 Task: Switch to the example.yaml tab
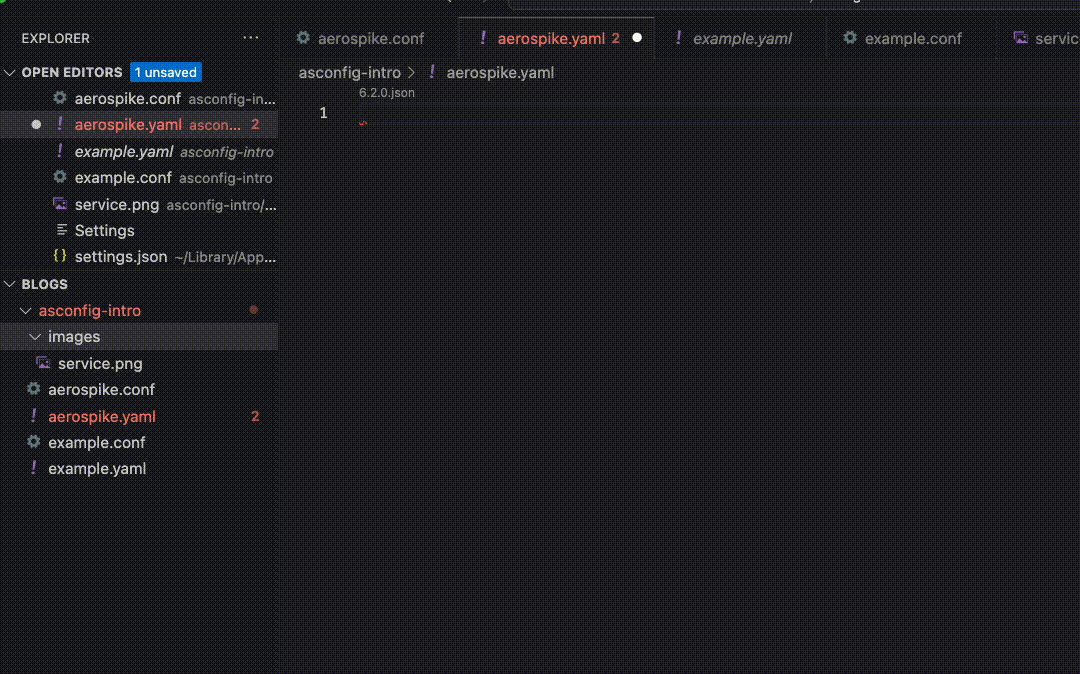click(x=742, y=38)
